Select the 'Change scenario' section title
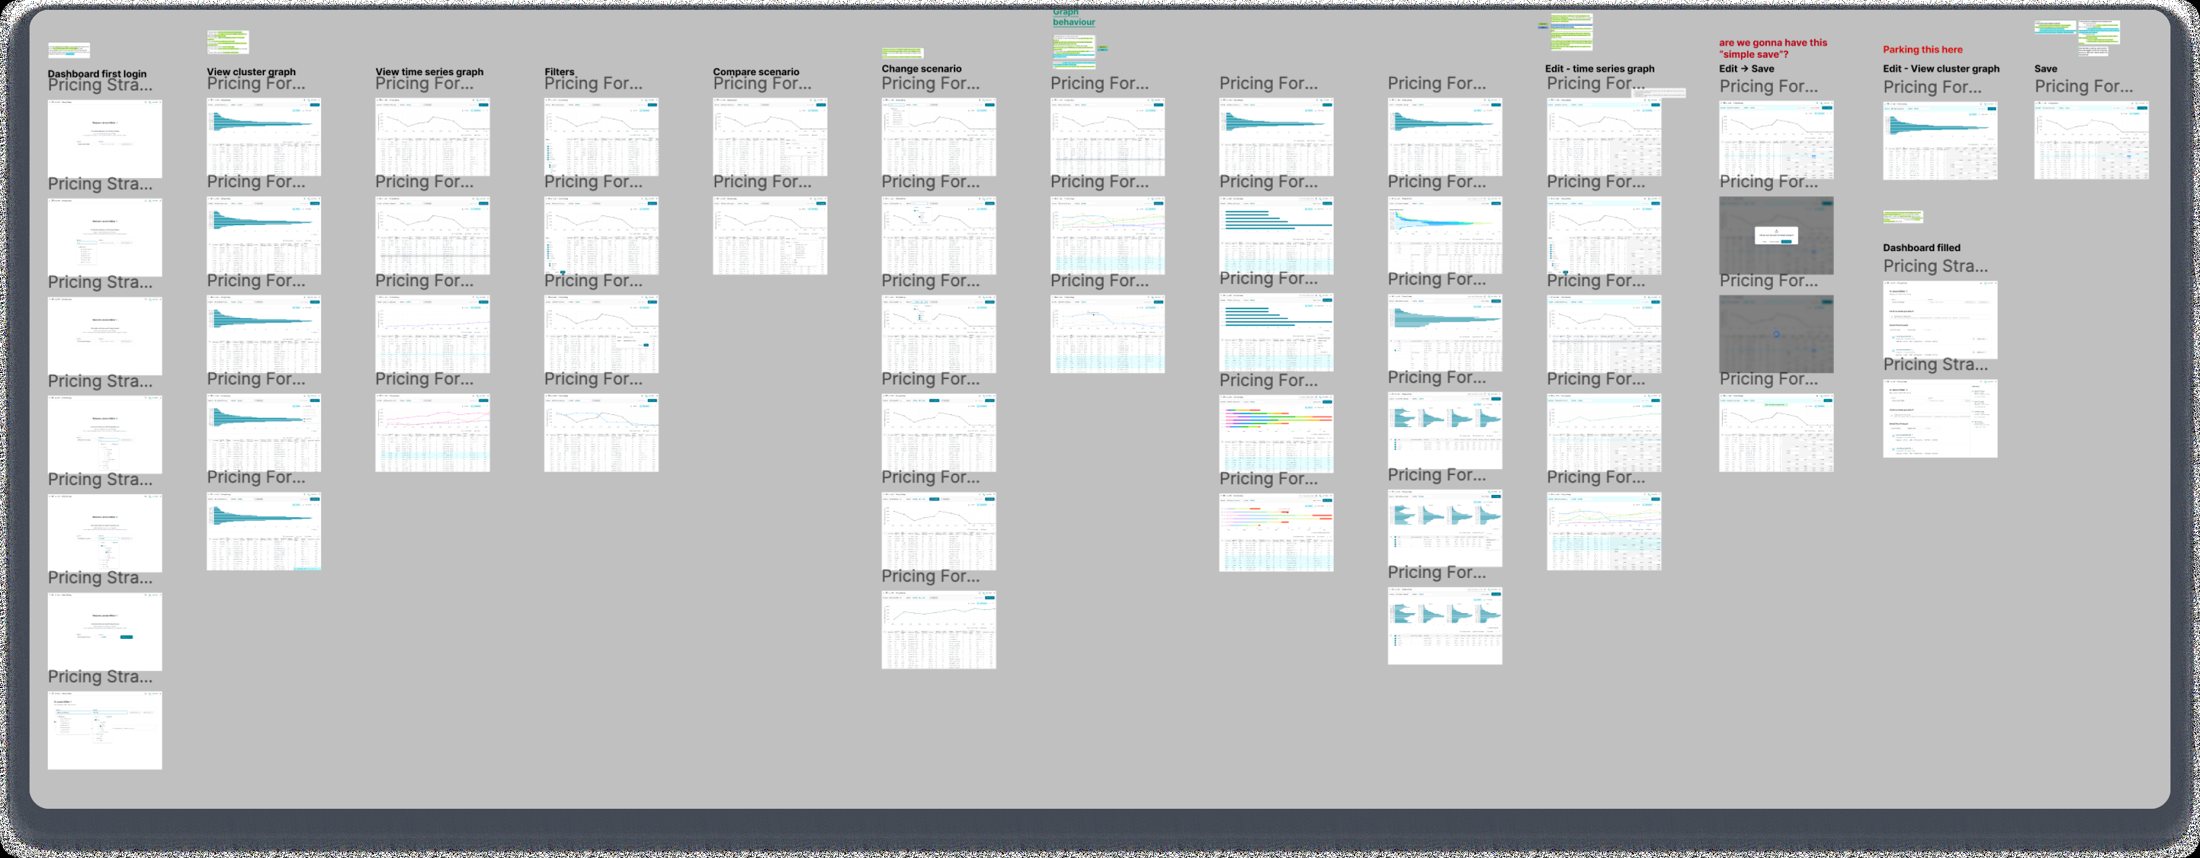 [x=921, y=69]
